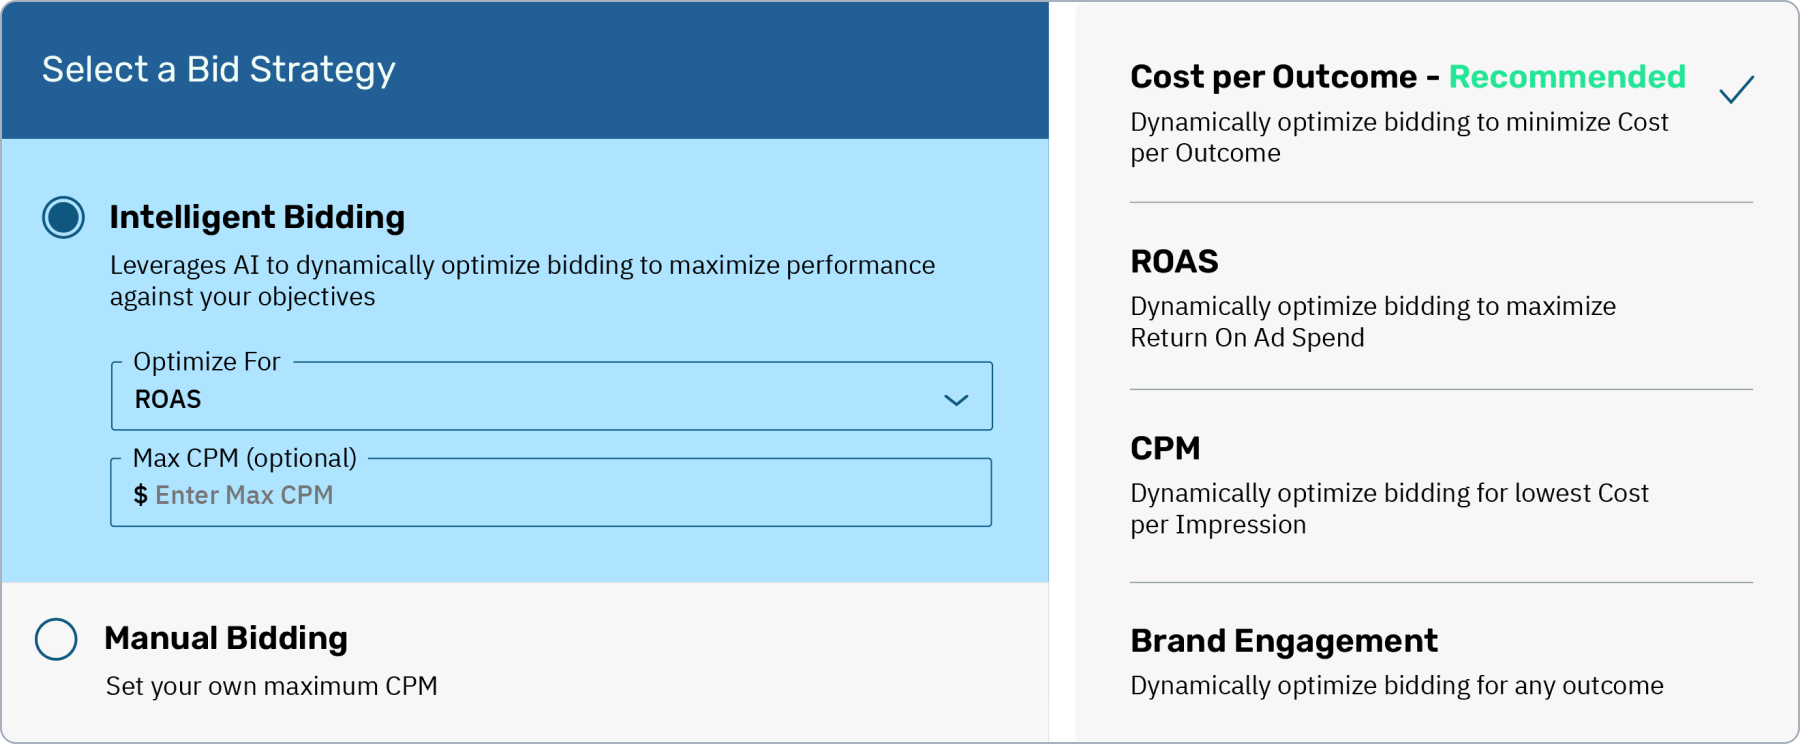Select the Manual Bidding radio button
This screenshot has width=1800, height=744.
tap(56, 639)
